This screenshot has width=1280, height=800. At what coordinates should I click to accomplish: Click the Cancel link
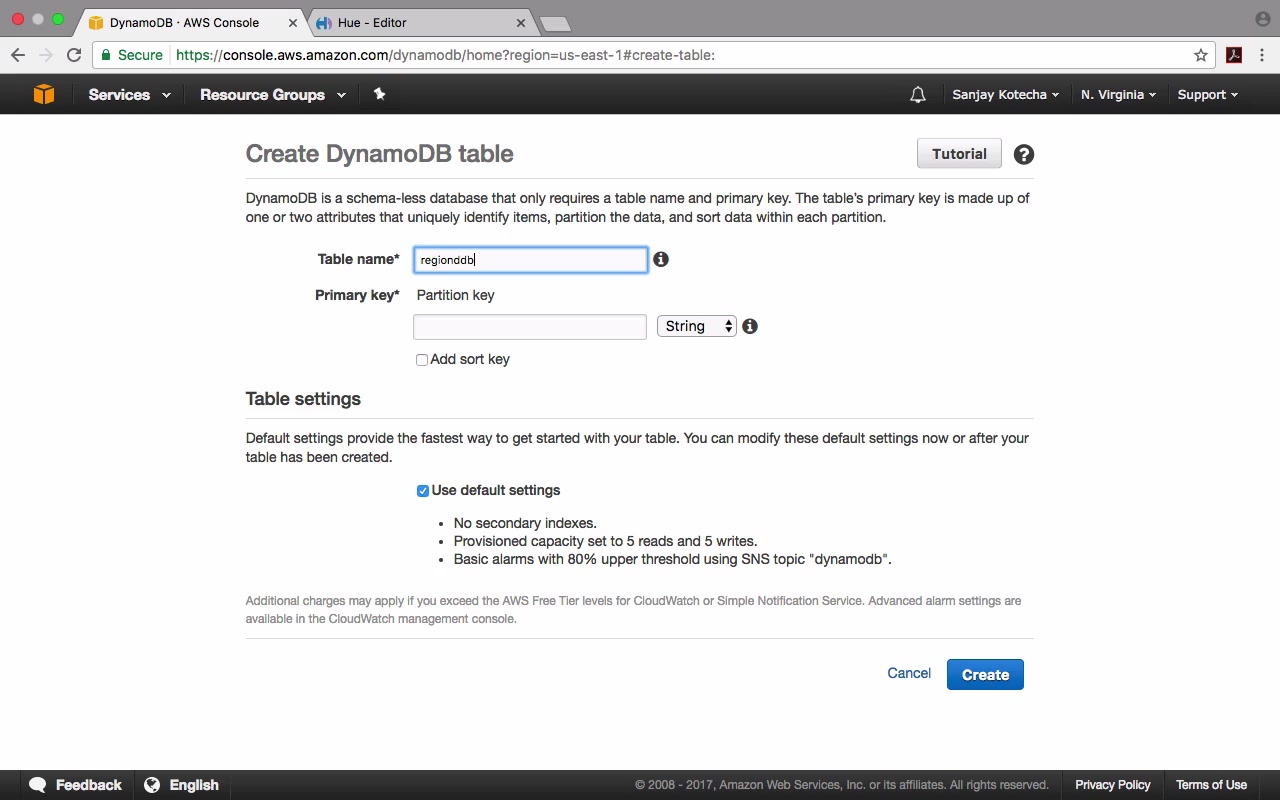(x=909, y=673)
